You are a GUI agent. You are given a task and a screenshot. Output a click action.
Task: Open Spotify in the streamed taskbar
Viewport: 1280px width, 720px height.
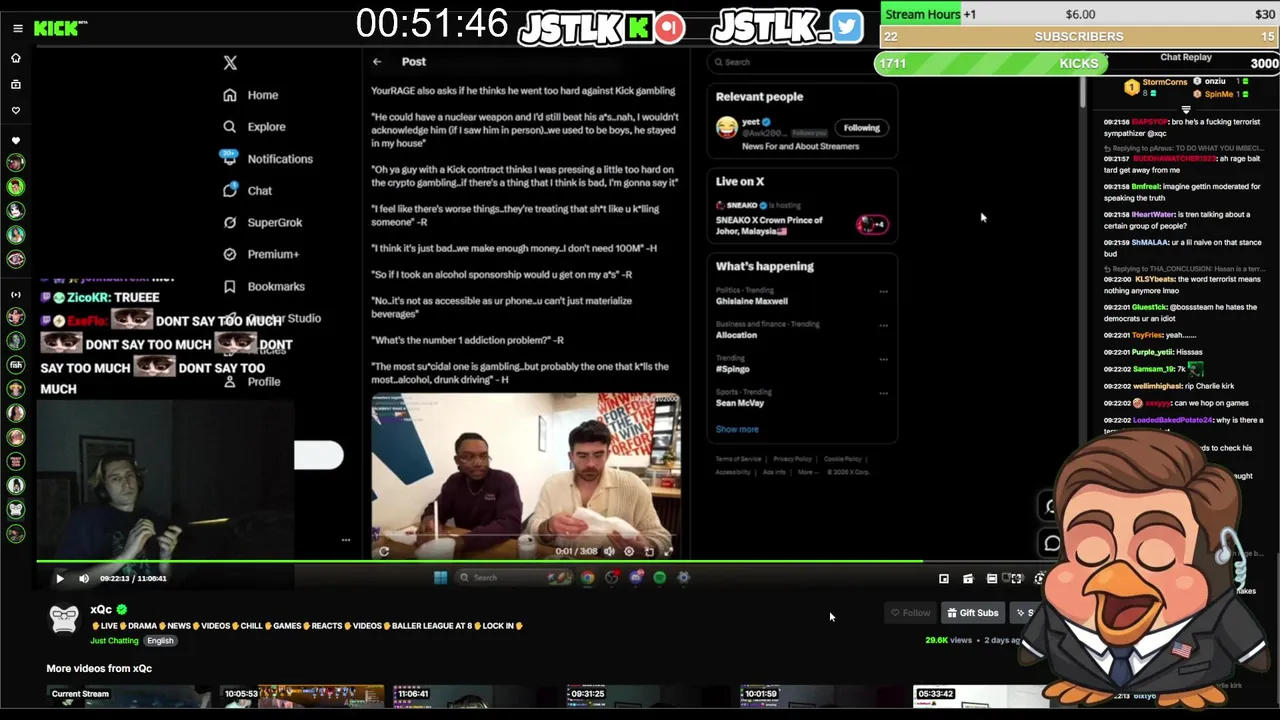[x=660, y=577]
